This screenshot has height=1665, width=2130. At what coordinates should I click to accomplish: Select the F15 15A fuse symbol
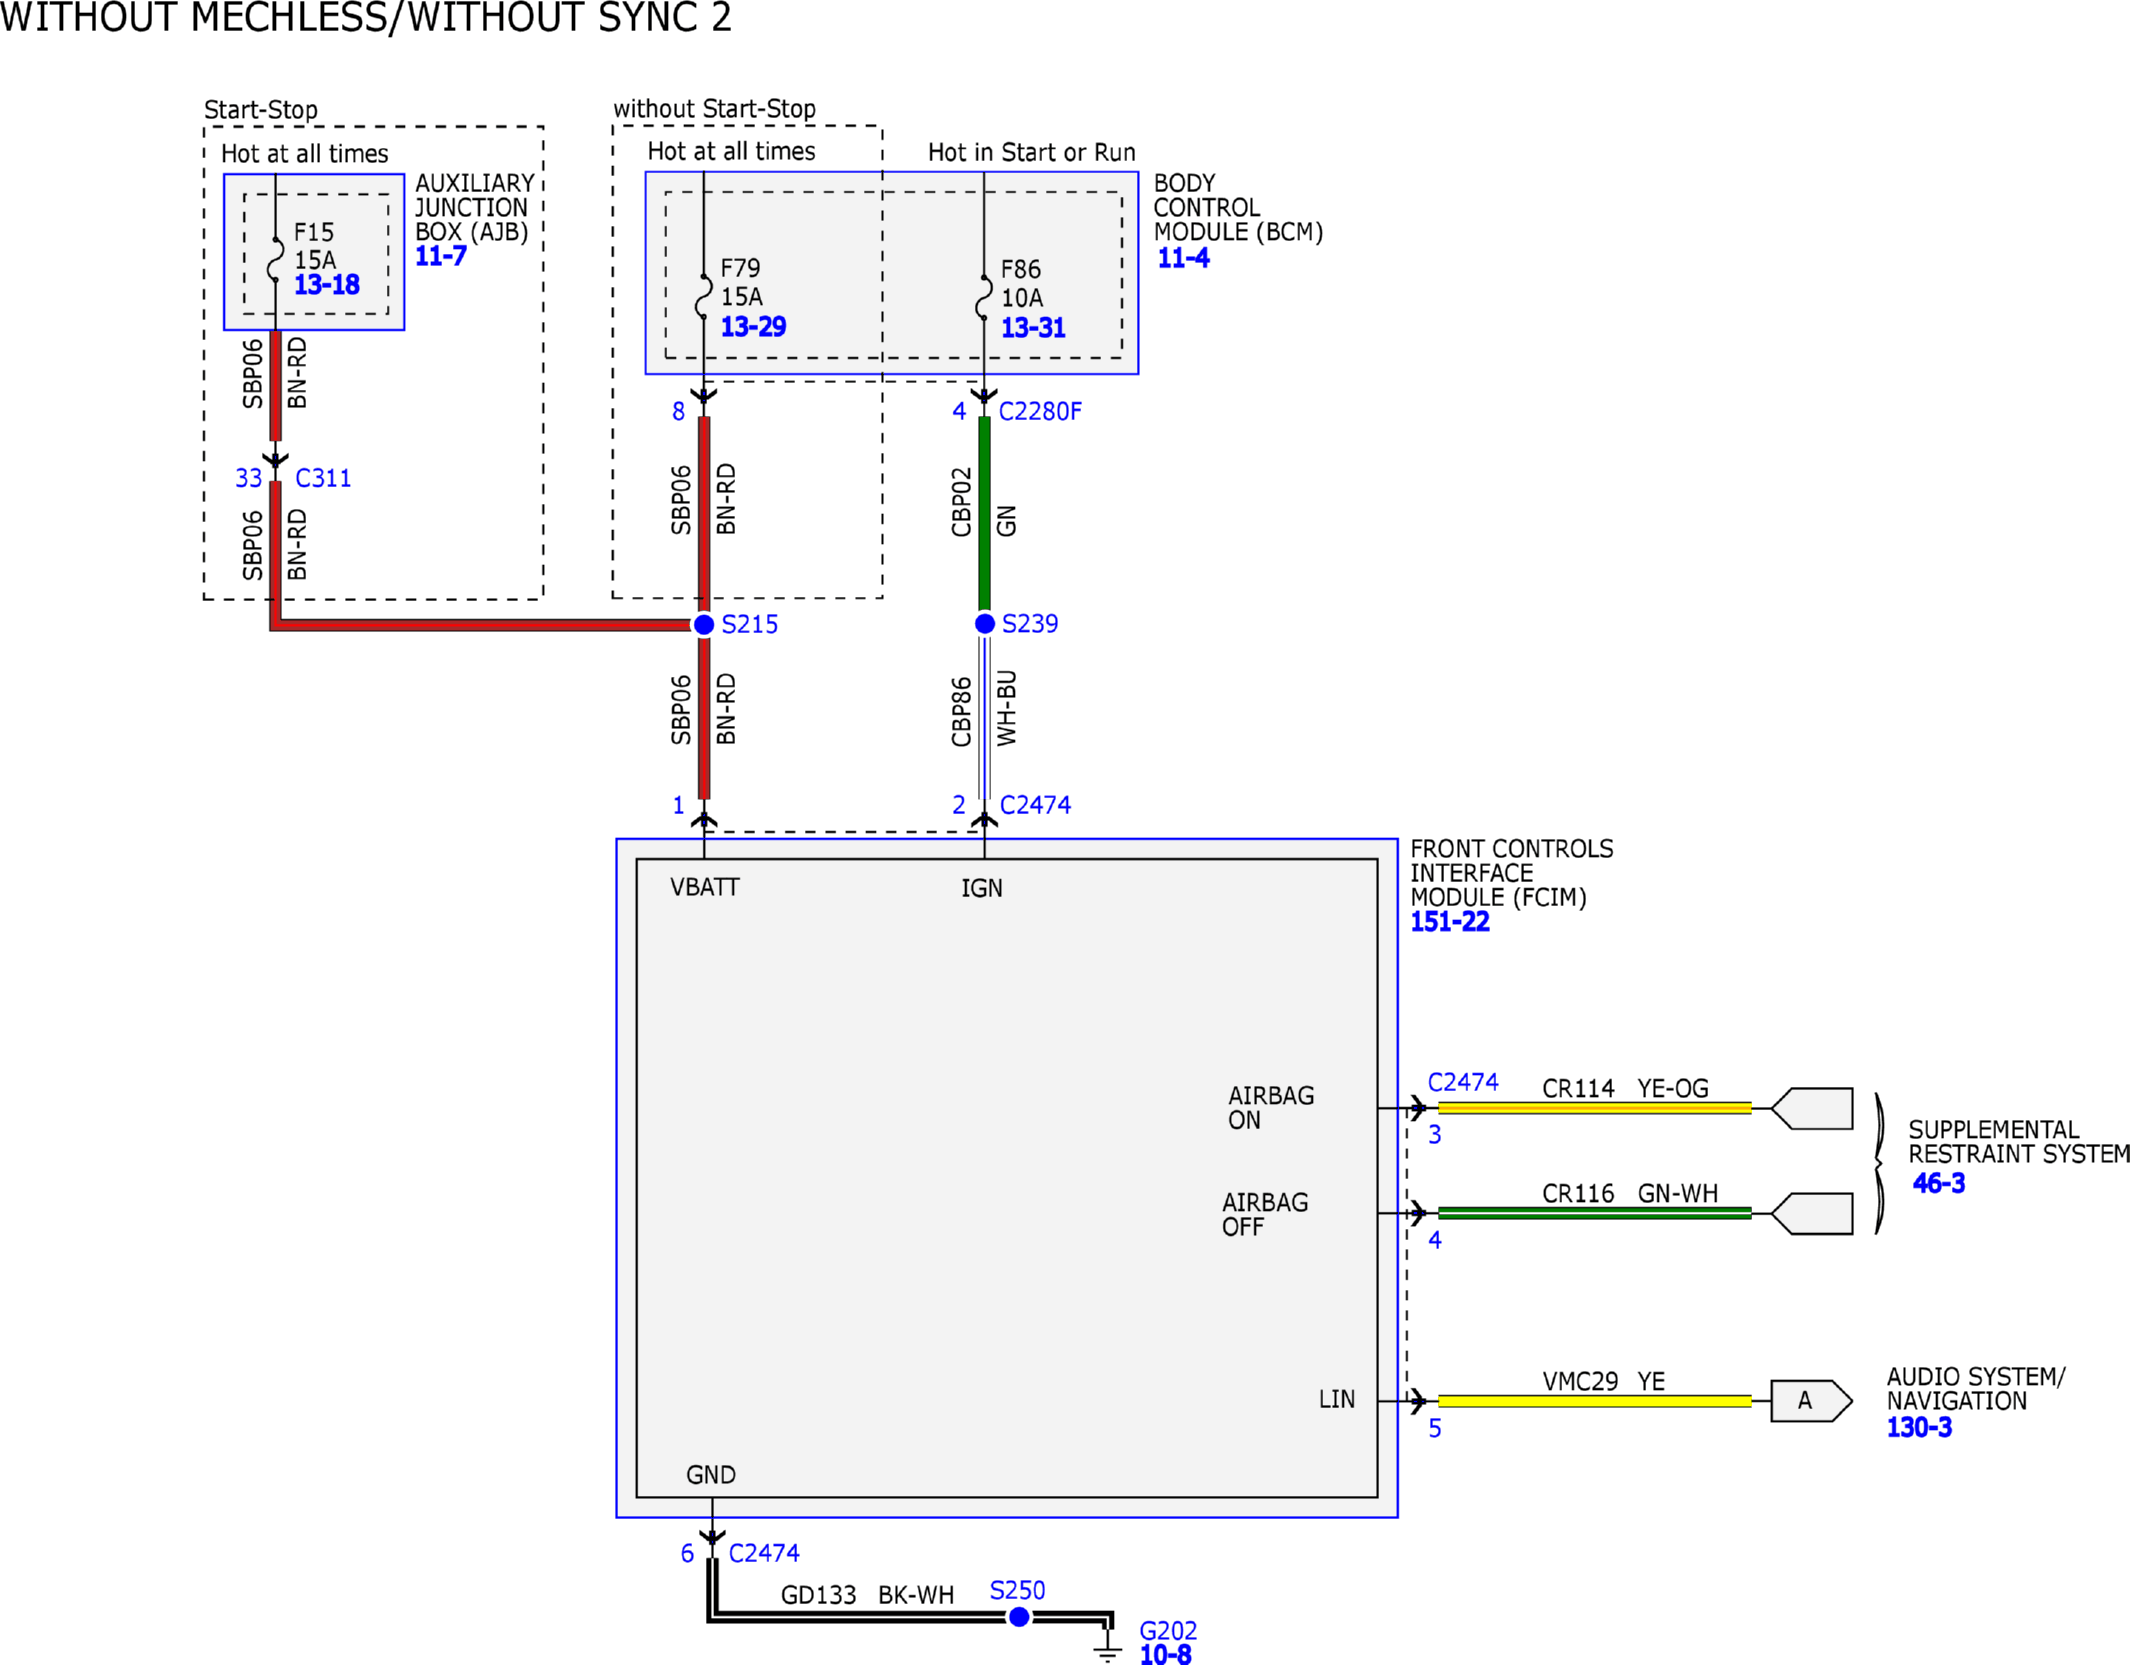(x=275, y=260)
